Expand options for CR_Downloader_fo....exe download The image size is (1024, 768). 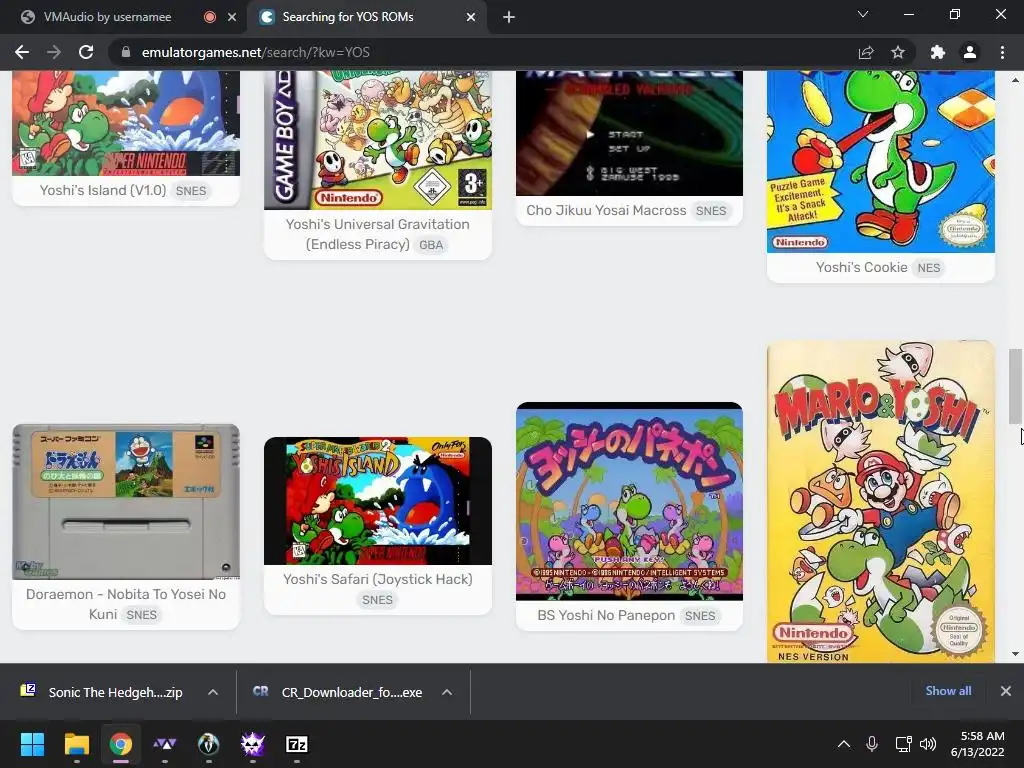447,692
